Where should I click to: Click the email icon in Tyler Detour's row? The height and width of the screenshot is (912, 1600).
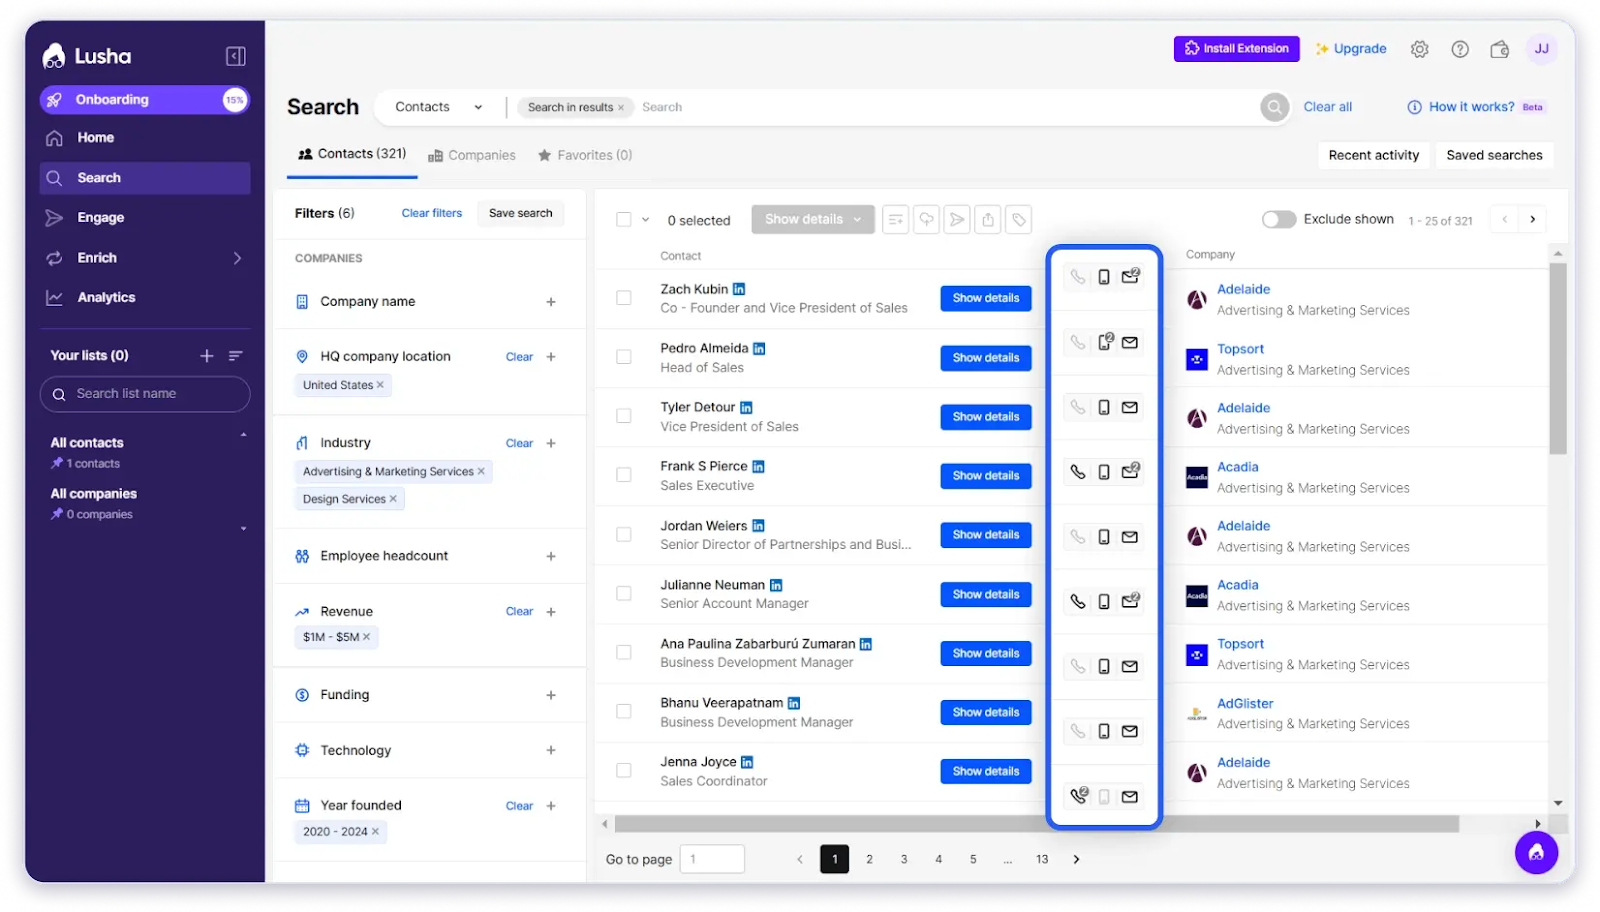click(1130, 407)
